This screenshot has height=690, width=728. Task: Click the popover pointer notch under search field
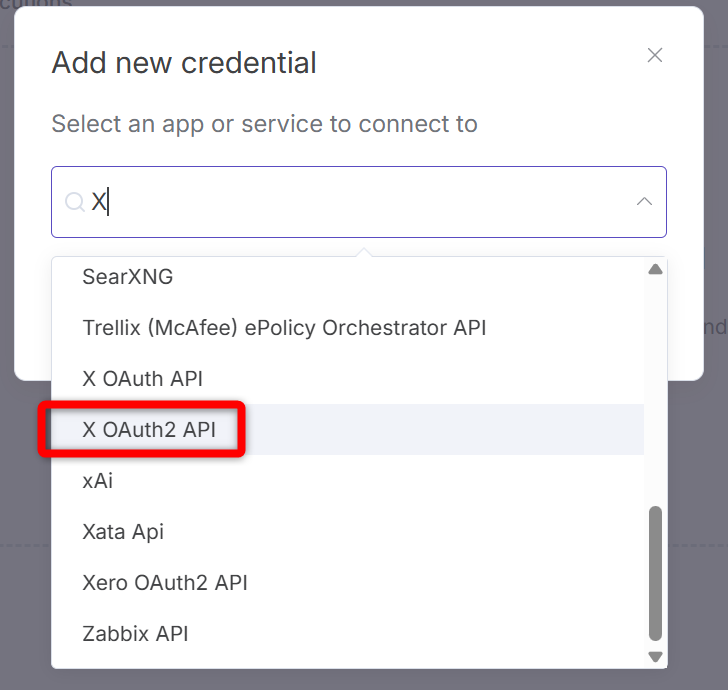[x=364, y=252]
